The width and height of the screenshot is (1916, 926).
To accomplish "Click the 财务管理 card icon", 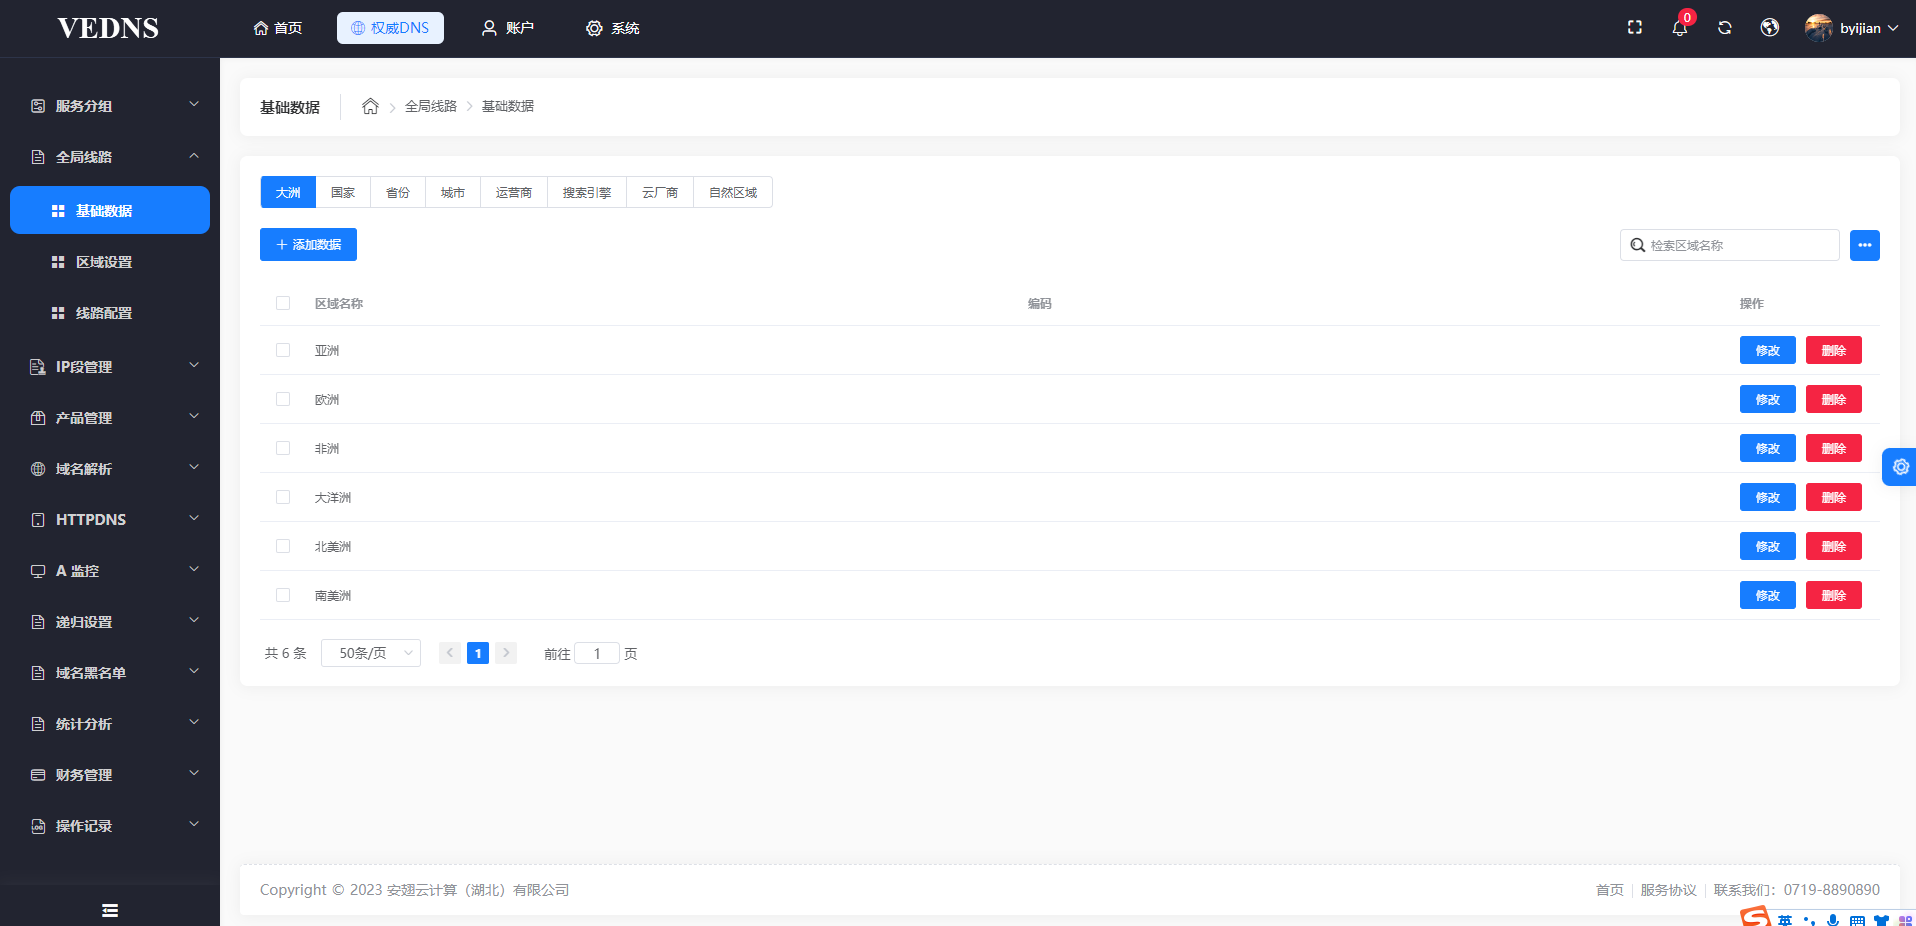I will 38,775.
